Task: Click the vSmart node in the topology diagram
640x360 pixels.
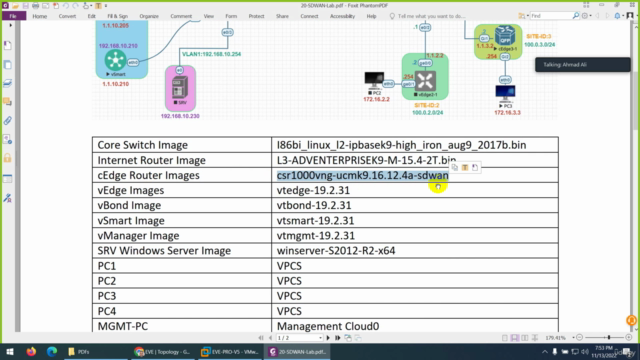Action: point(116,60)
